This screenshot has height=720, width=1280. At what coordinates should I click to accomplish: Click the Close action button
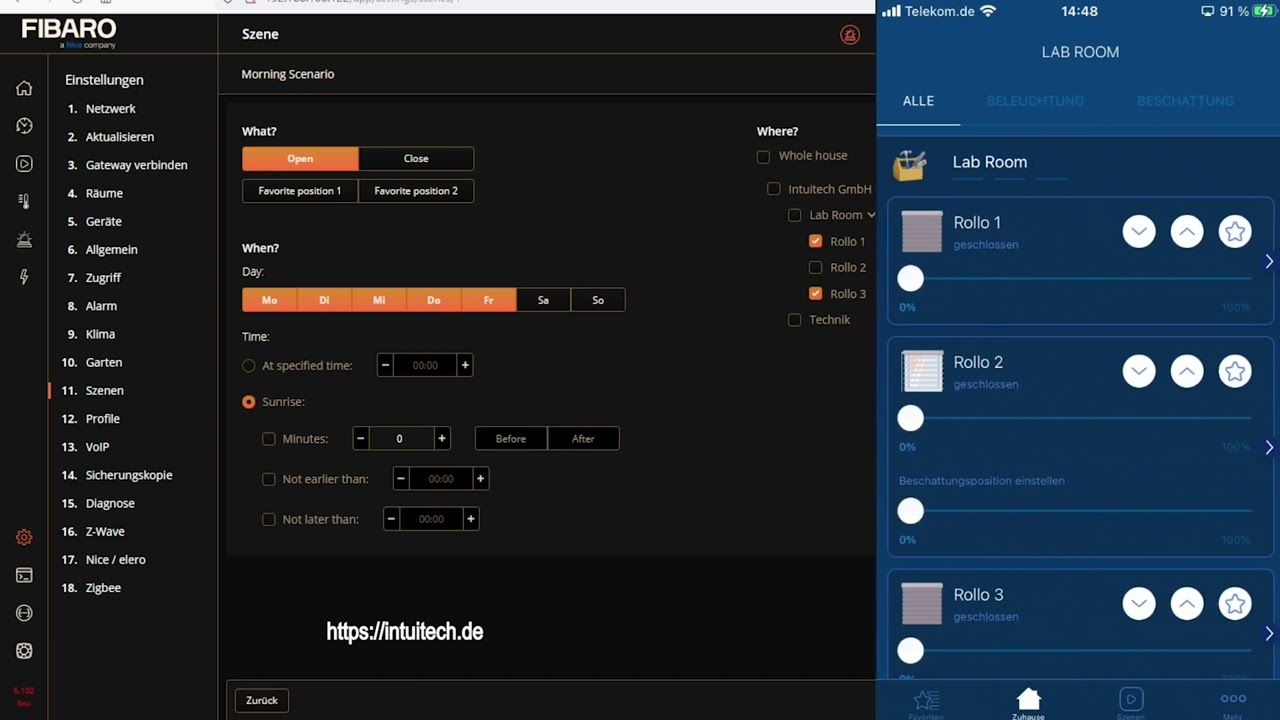(416, 159)
